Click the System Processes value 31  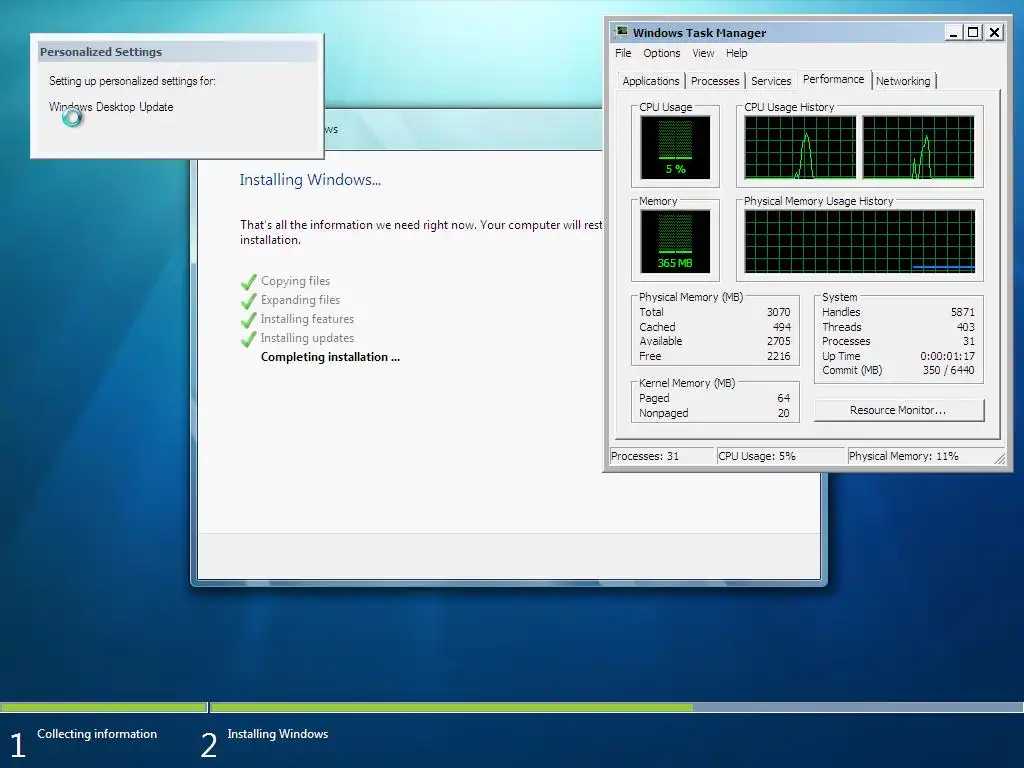click(x=968, y=341)
